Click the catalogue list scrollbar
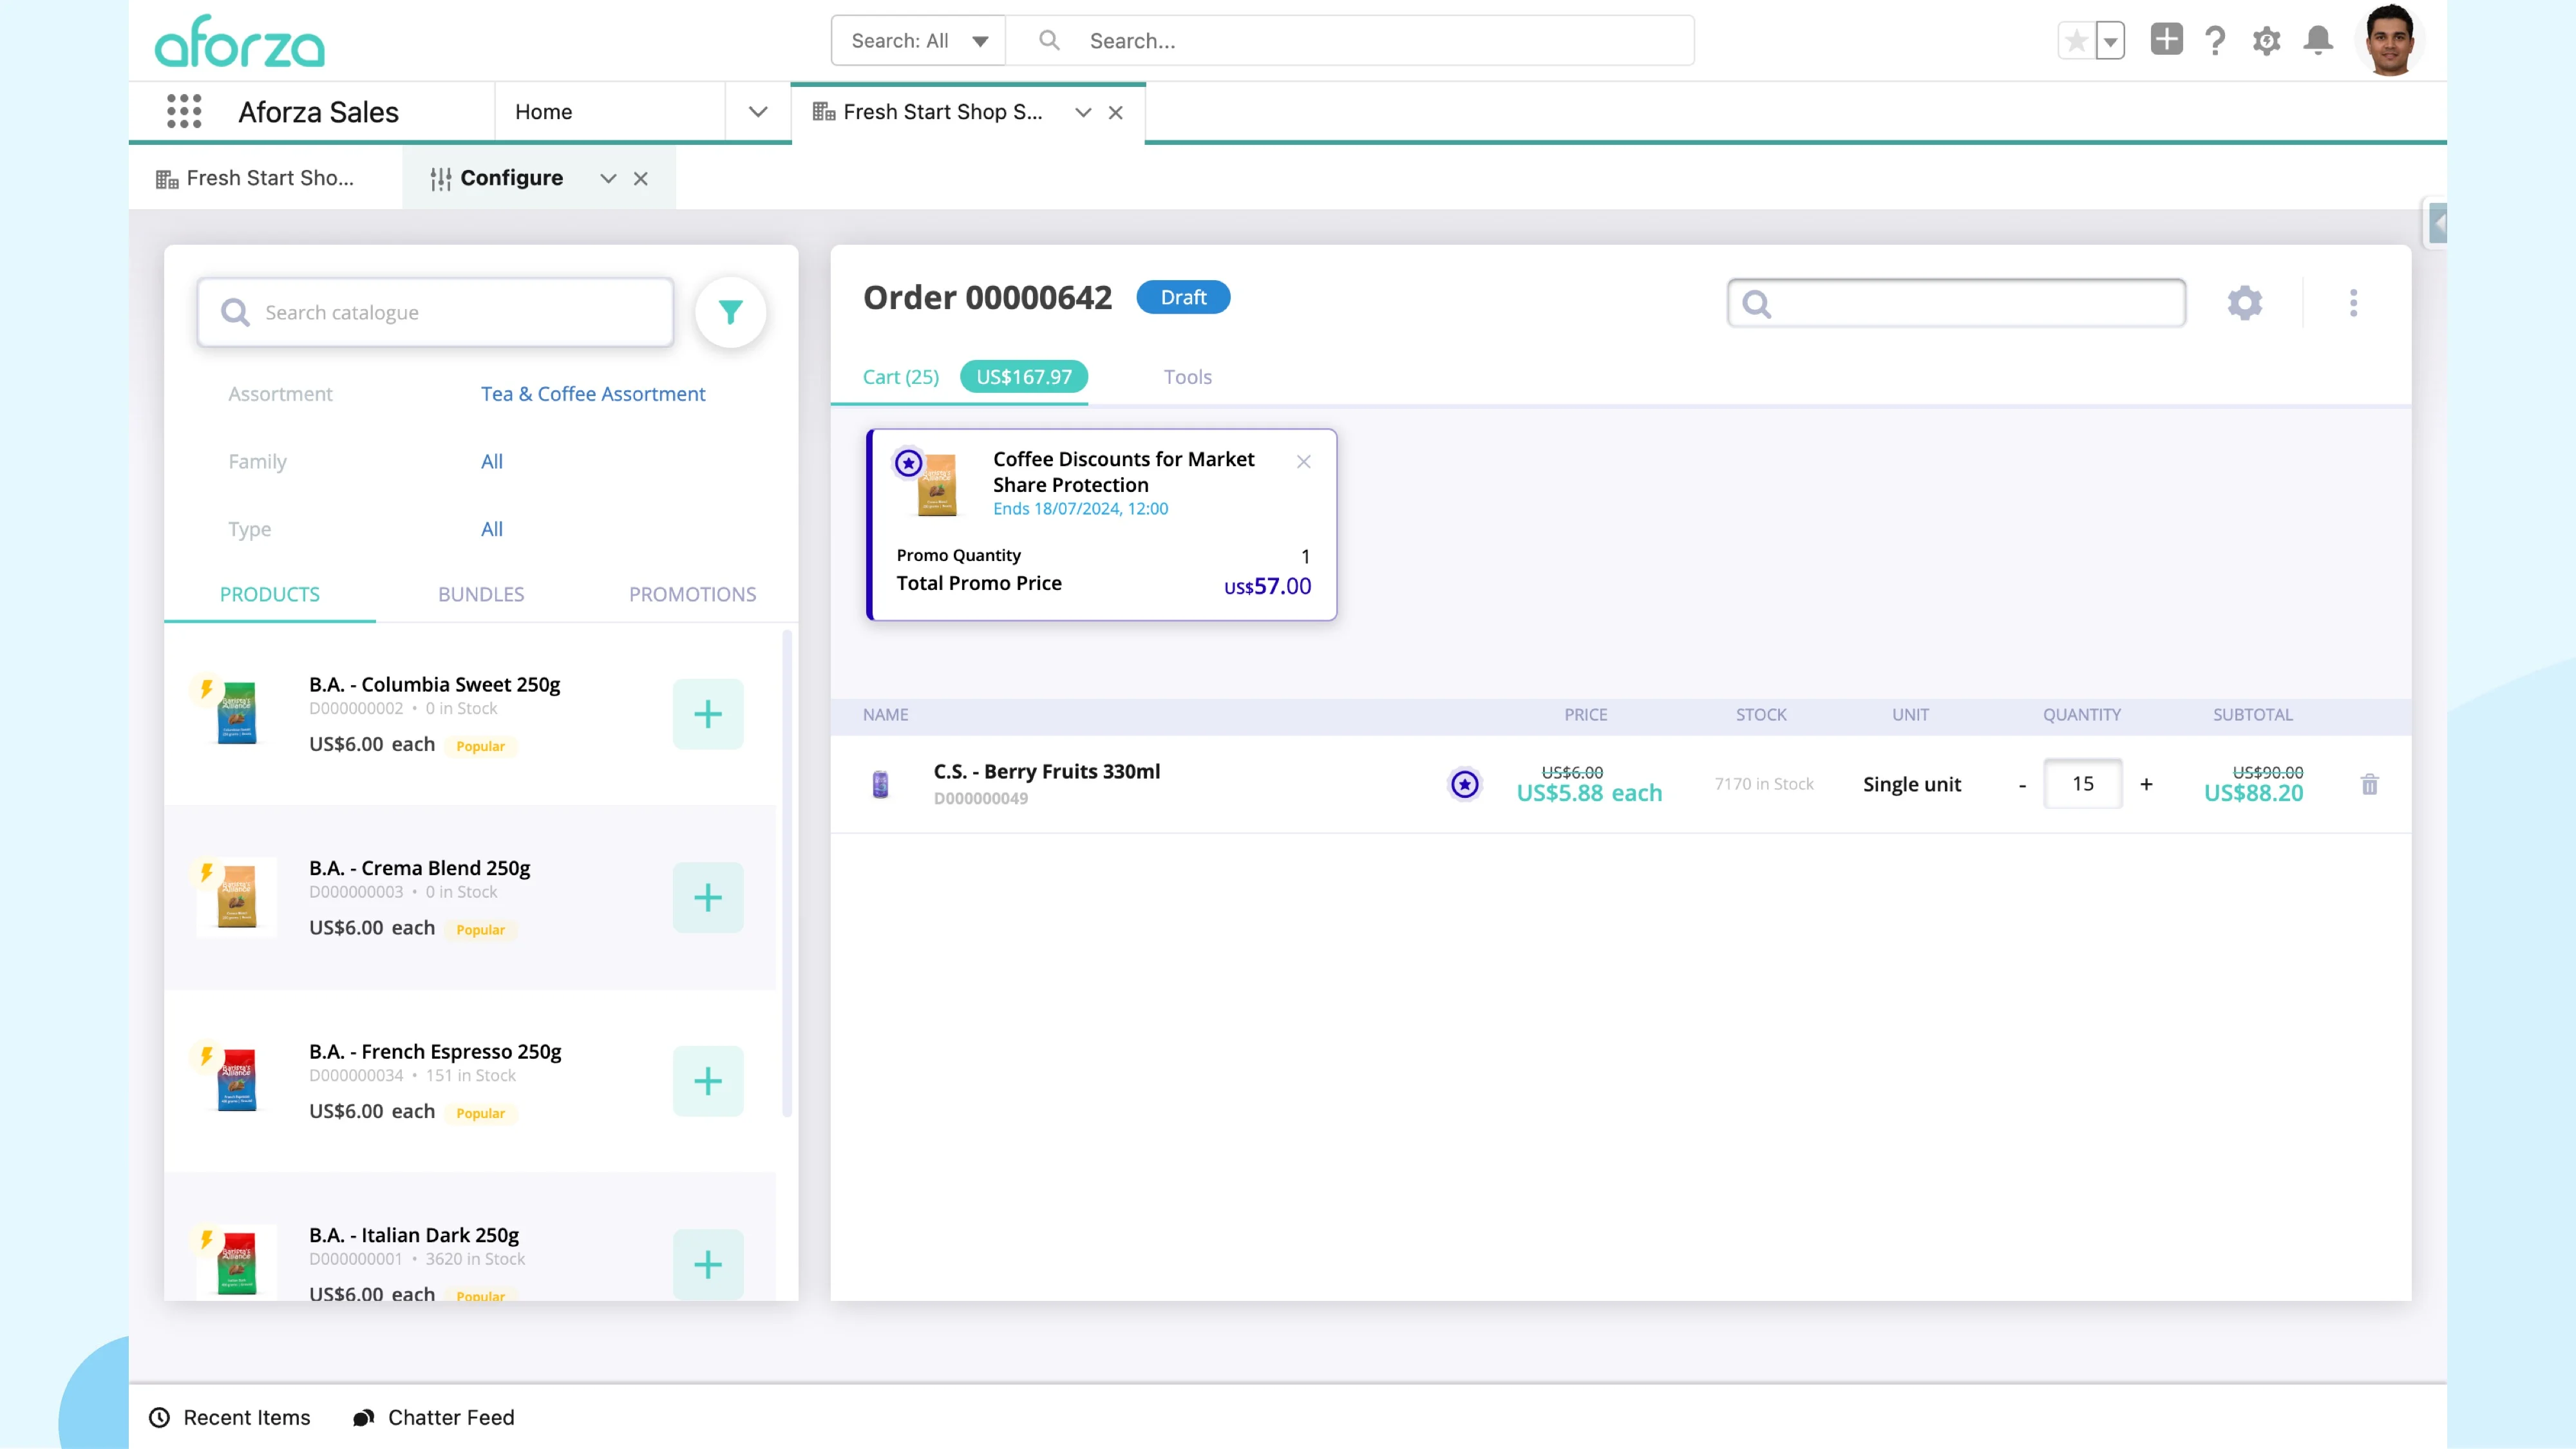Viewport: 2576px width, 1449px height. pyautogui.click(x=787, y=874)
